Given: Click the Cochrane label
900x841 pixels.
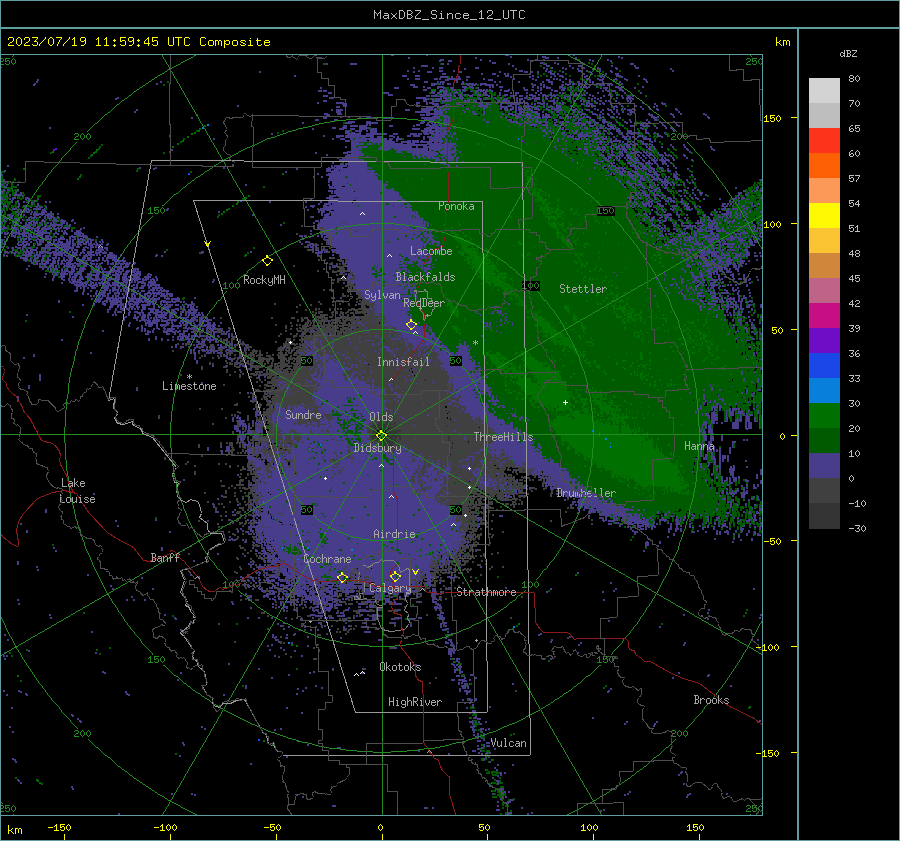Looking at the screenshot, I should [327, 559].
